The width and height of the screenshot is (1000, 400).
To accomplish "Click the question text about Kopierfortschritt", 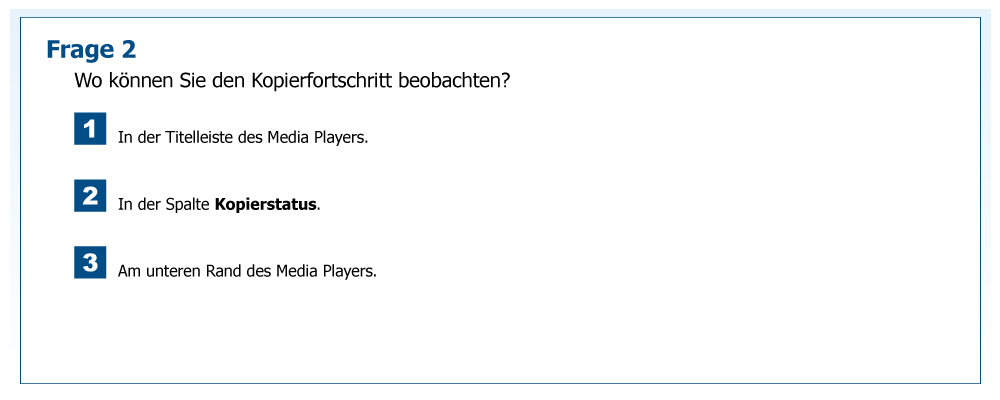I will (293, 80).
